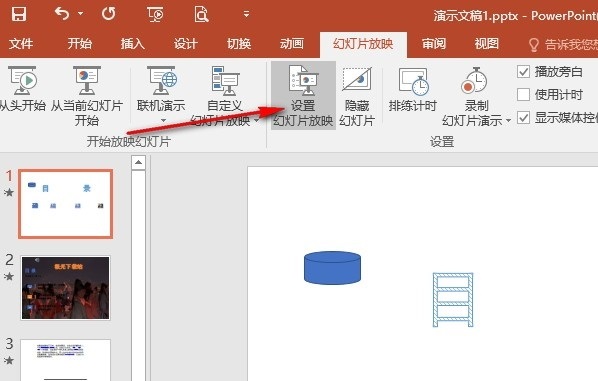Undo the last action
The height and width of the screenshot is (381, 598).
[x=62, y=14]
